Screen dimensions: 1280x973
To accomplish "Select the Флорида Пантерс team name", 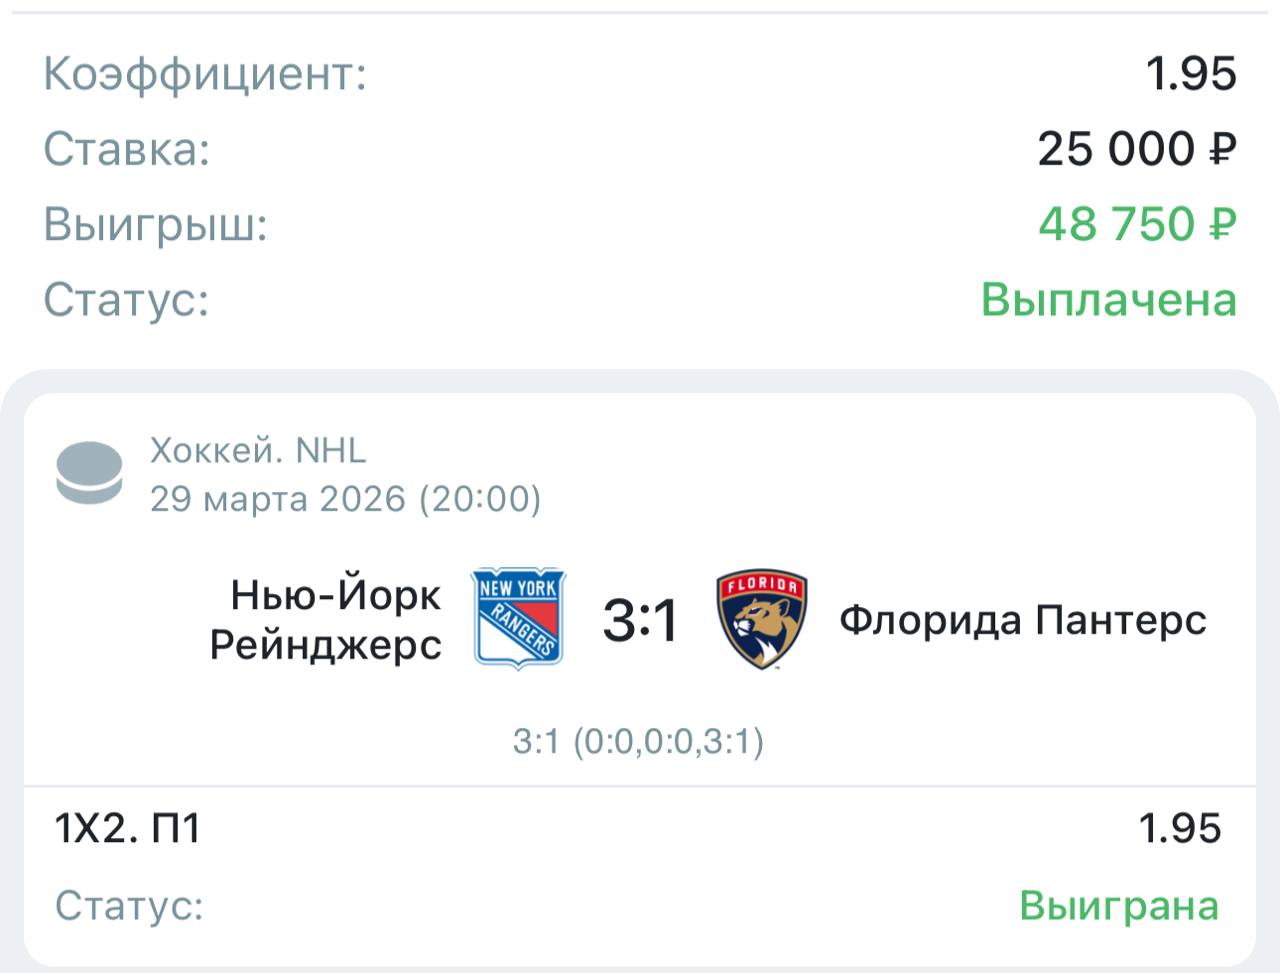I will (1022, 620).
